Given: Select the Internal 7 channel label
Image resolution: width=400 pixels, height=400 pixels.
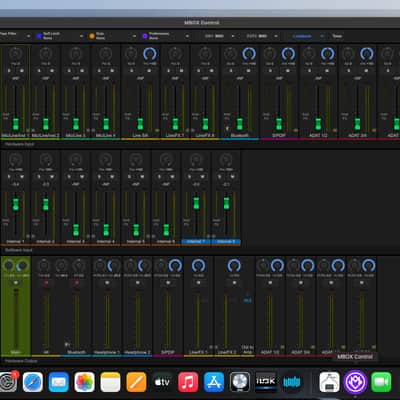Looking at the screenshot, I should click(x=196, y=241).
